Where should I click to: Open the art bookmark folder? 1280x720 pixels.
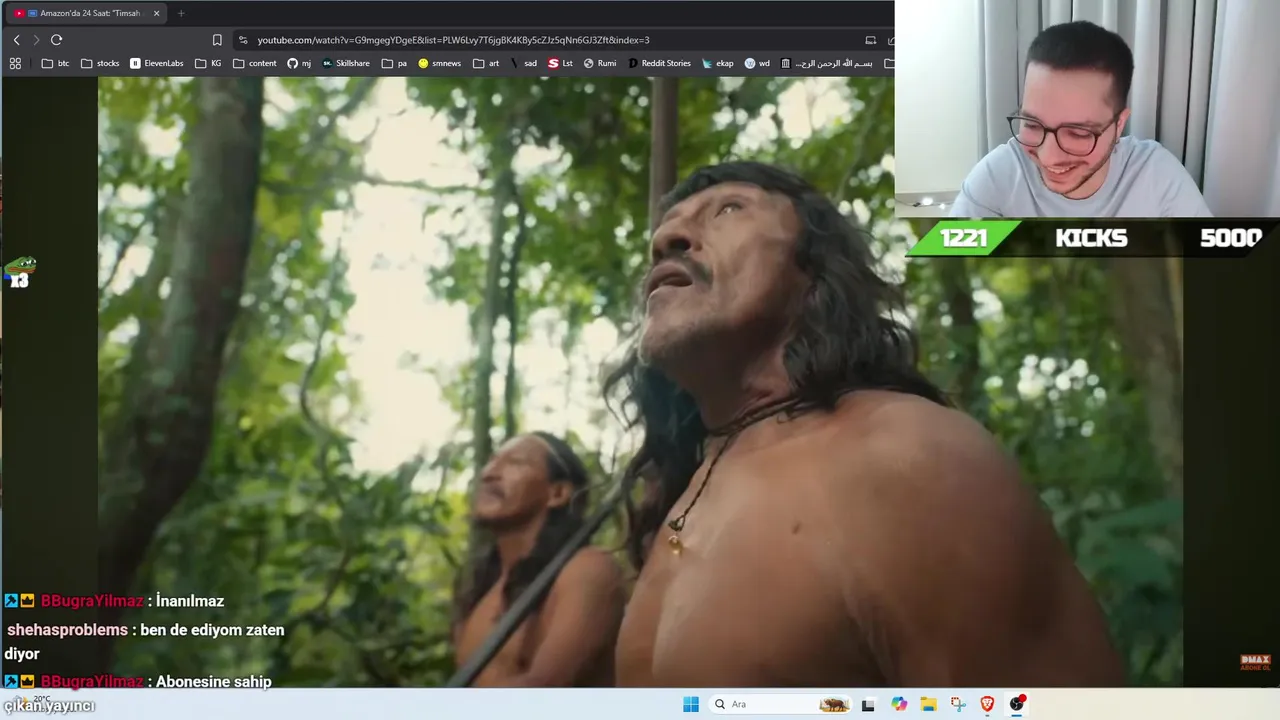click(486, 63)
